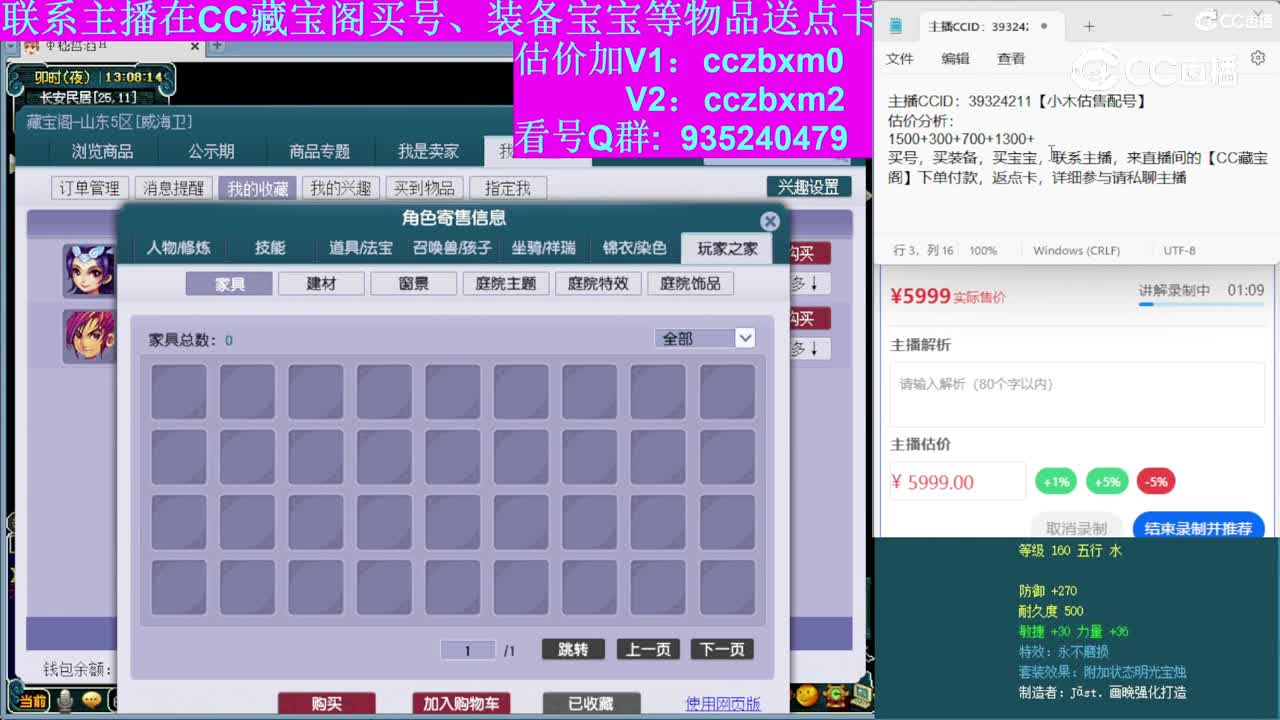Open the 文件 menu in Notepad
The width and height of the screenshot is (1280, 720).
(900, 59)
